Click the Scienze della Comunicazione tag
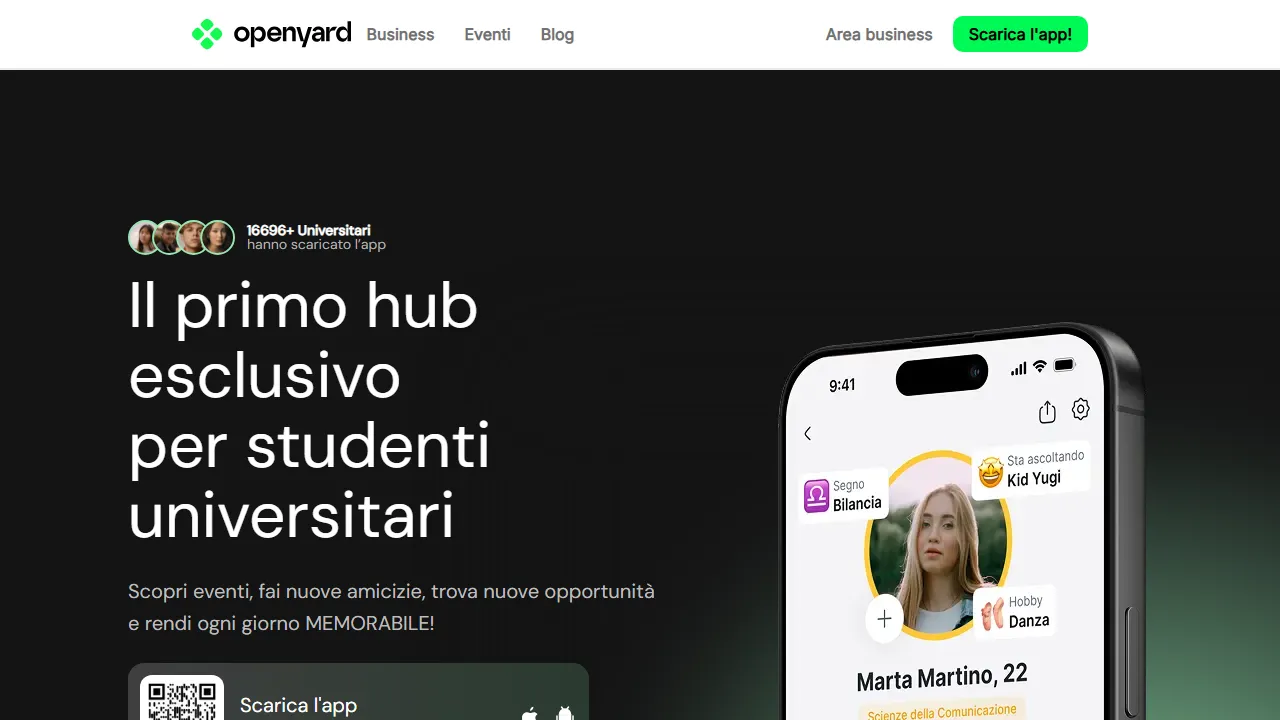 click(x=941, y=711)
